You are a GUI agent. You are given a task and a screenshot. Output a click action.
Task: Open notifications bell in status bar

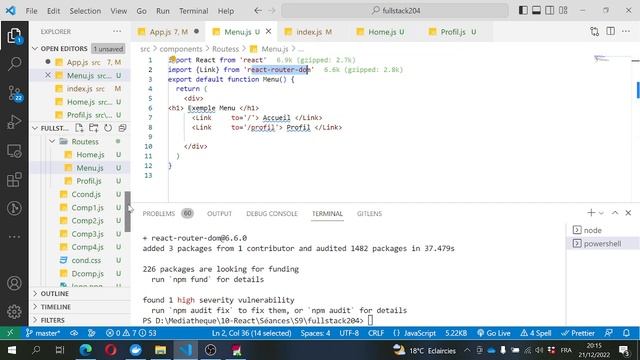627,333
